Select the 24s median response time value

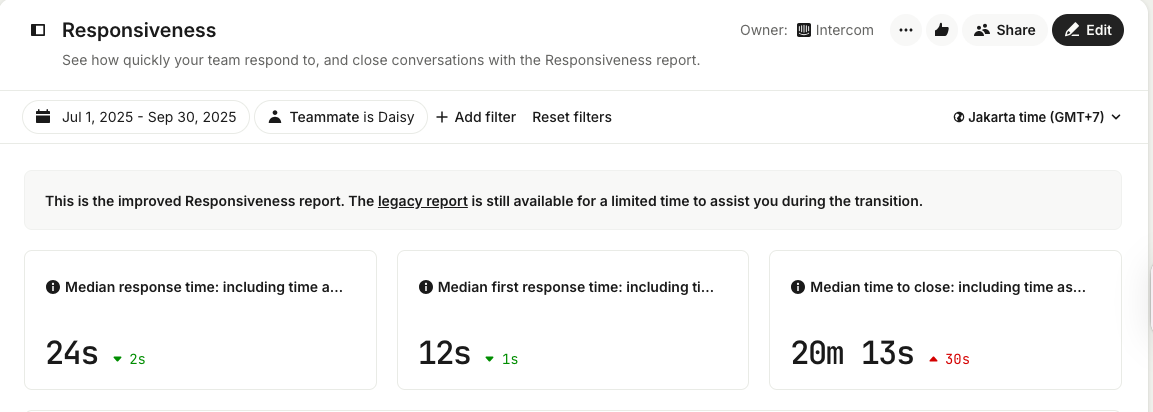tap(72, 353)
